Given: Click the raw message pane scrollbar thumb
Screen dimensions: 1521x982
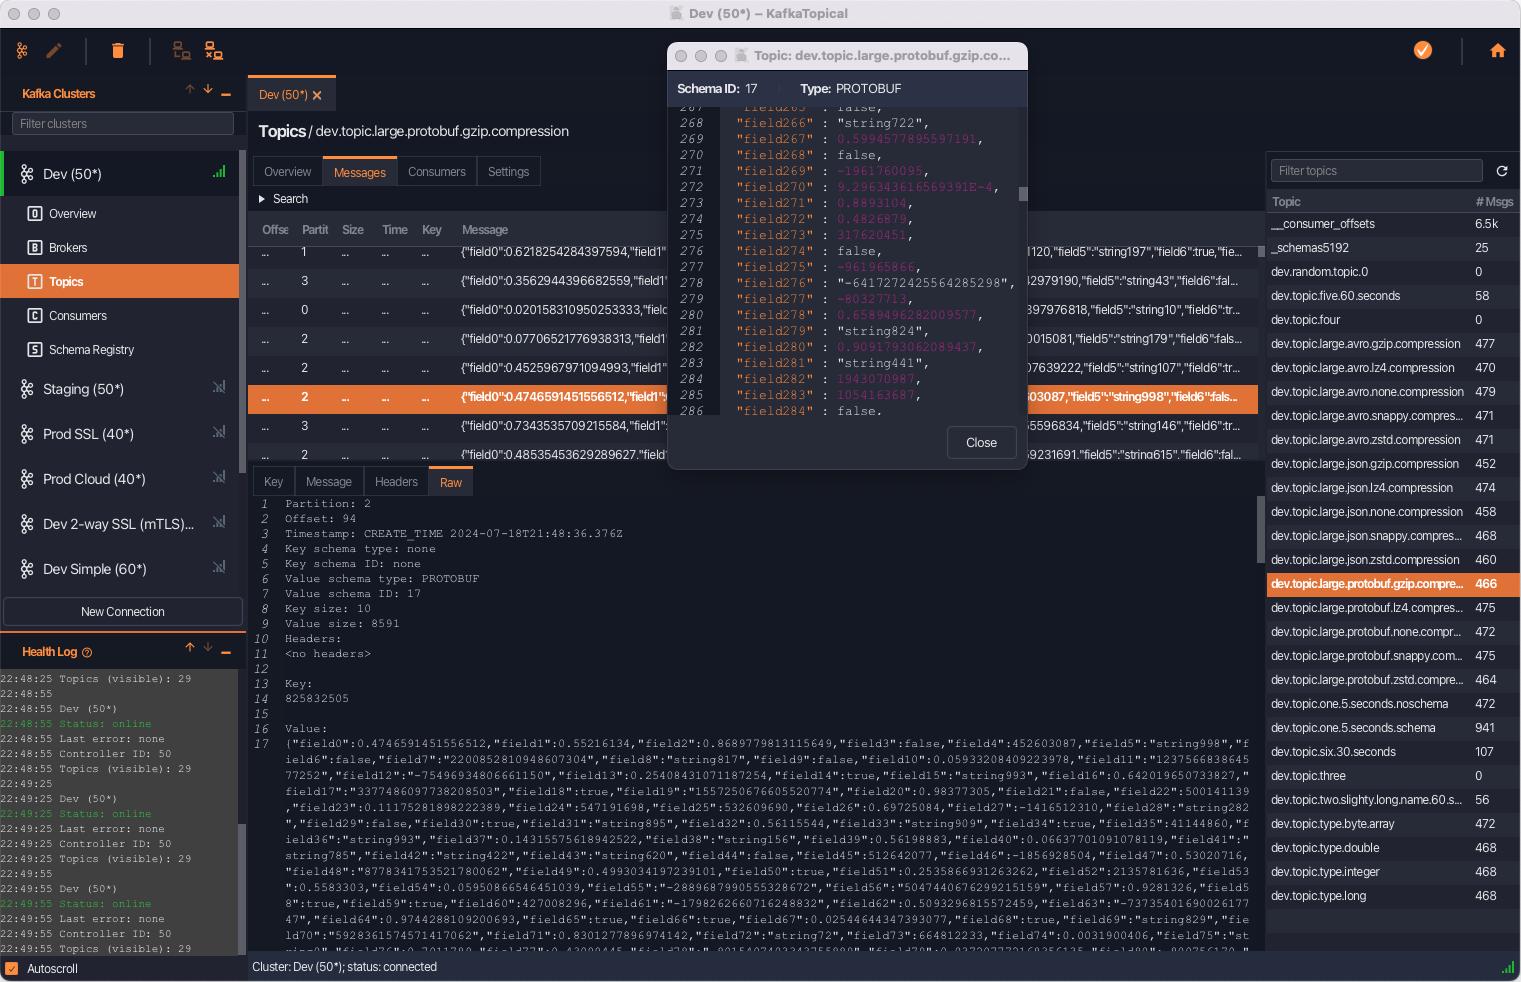Looking at the screenshot, I should [x=1261, y=529].
